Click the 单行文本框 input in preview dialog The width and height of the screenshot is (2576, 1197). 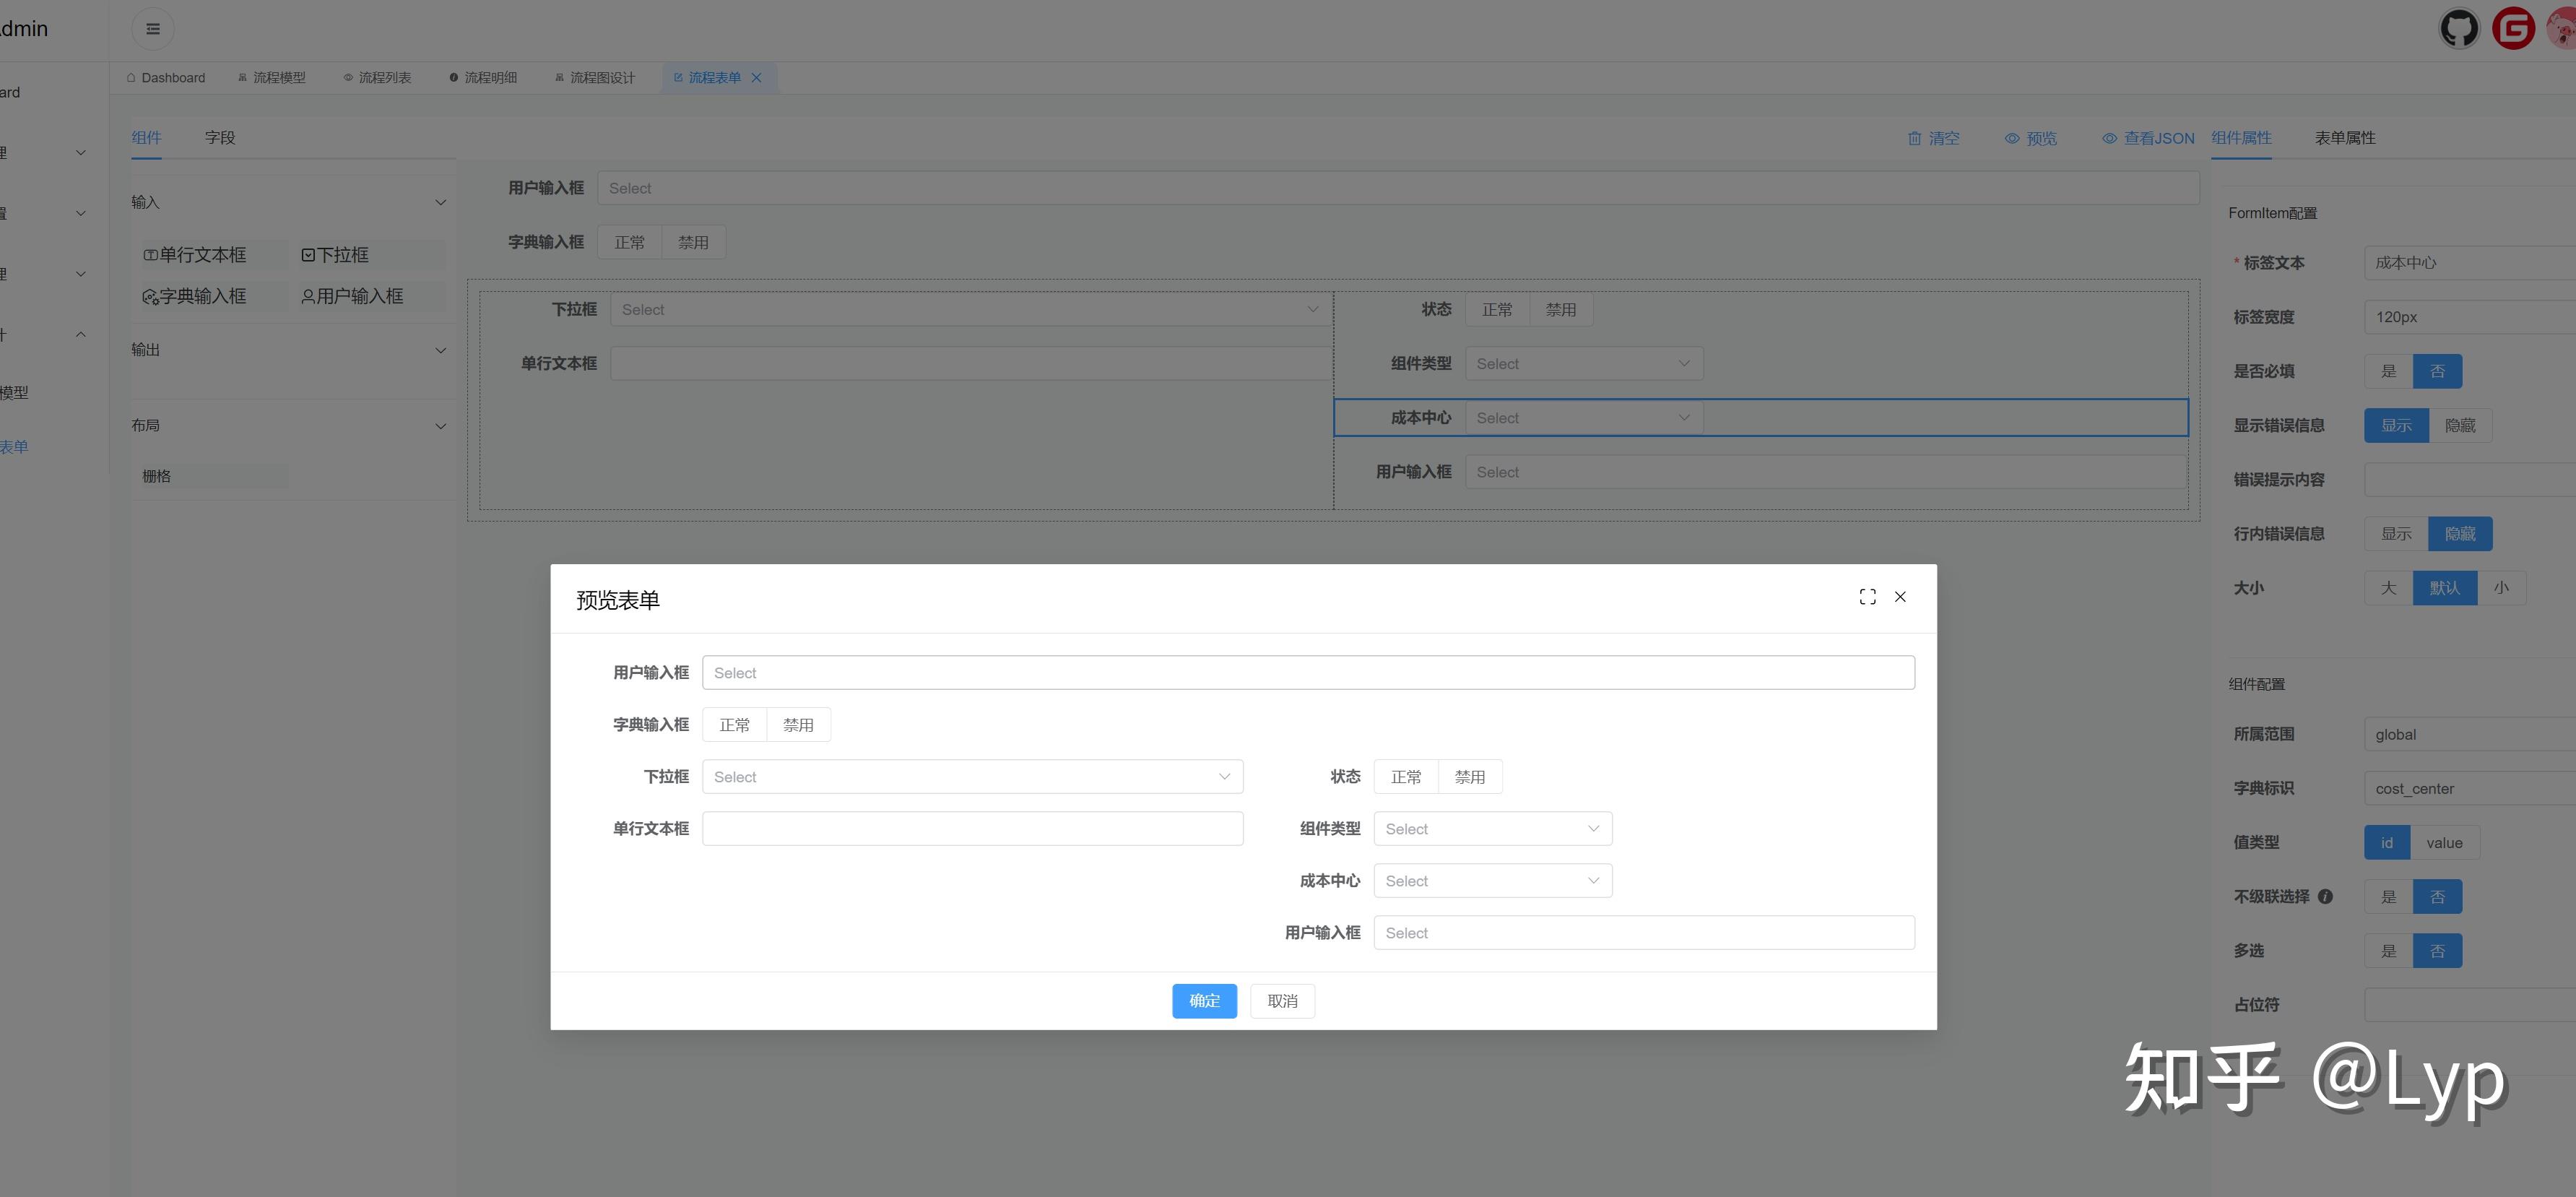pyautogui.click(x=972, y=829)
